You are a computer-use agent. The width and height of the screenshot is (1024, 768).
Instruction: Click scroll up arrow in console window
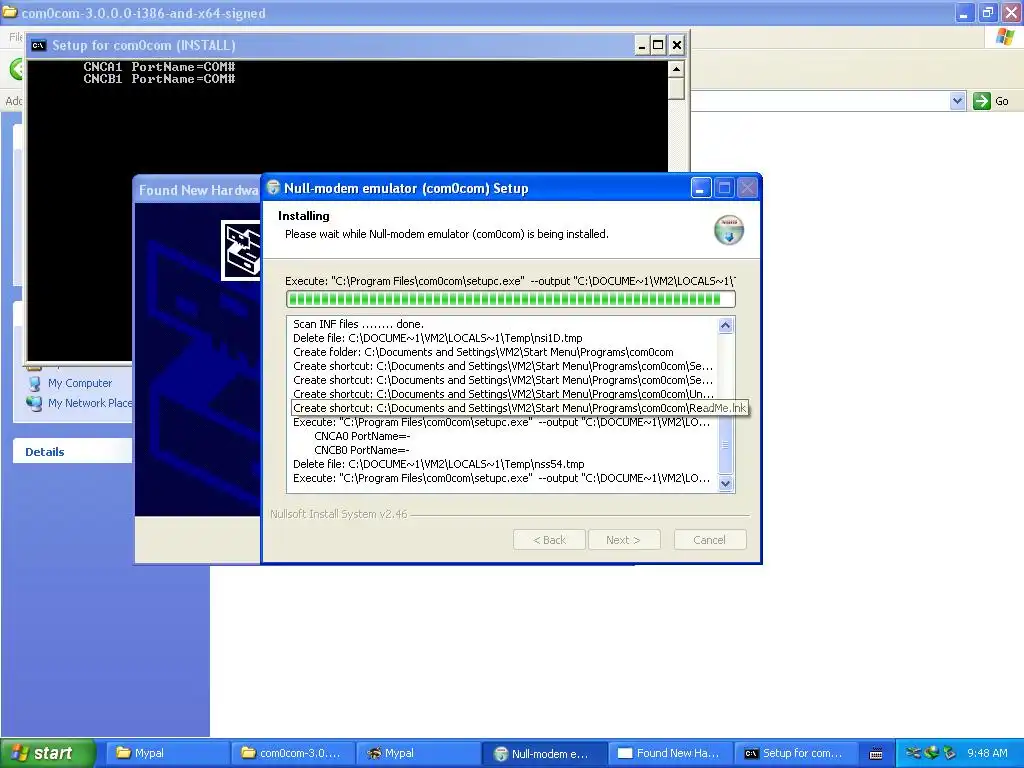(x=677, y=69)
